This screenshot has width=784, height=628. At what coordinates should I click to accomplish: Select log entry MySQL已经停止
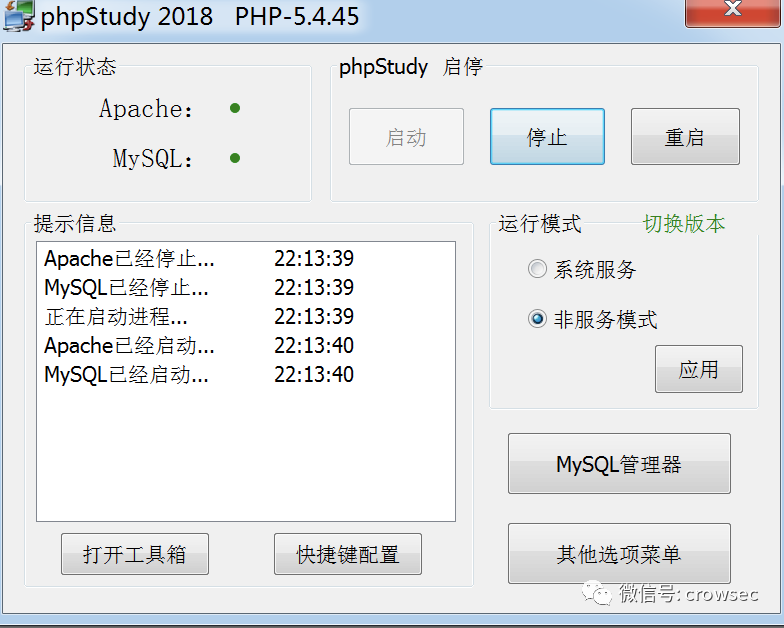246,288
